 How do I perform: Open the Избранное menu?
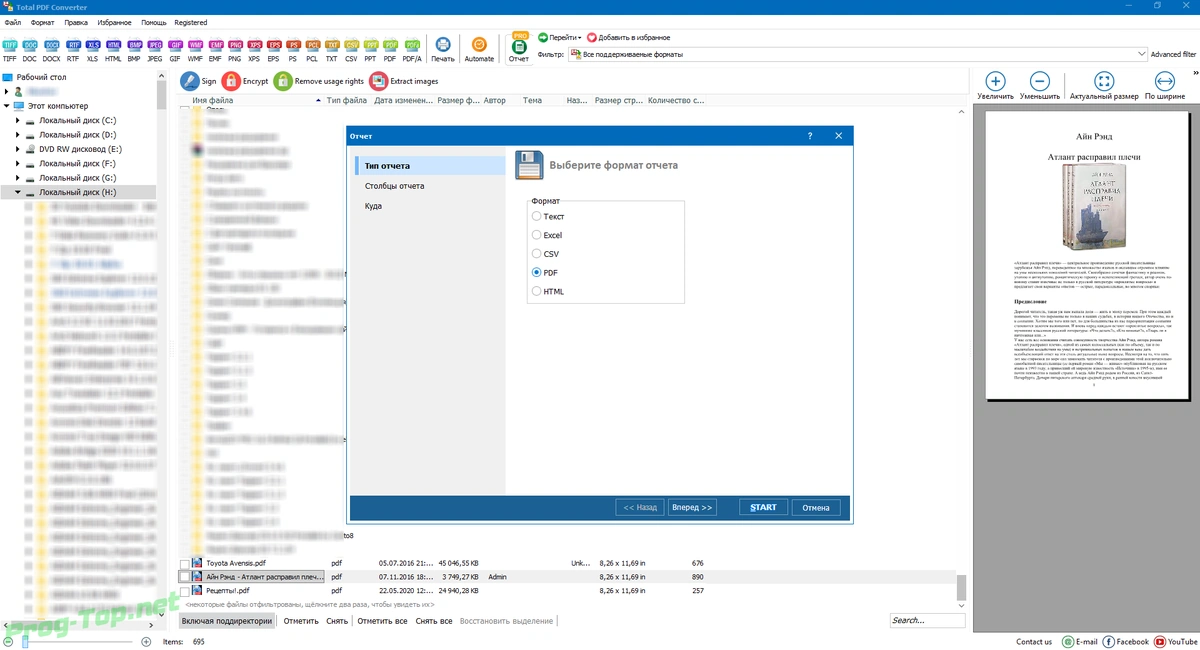click(115, 22)
